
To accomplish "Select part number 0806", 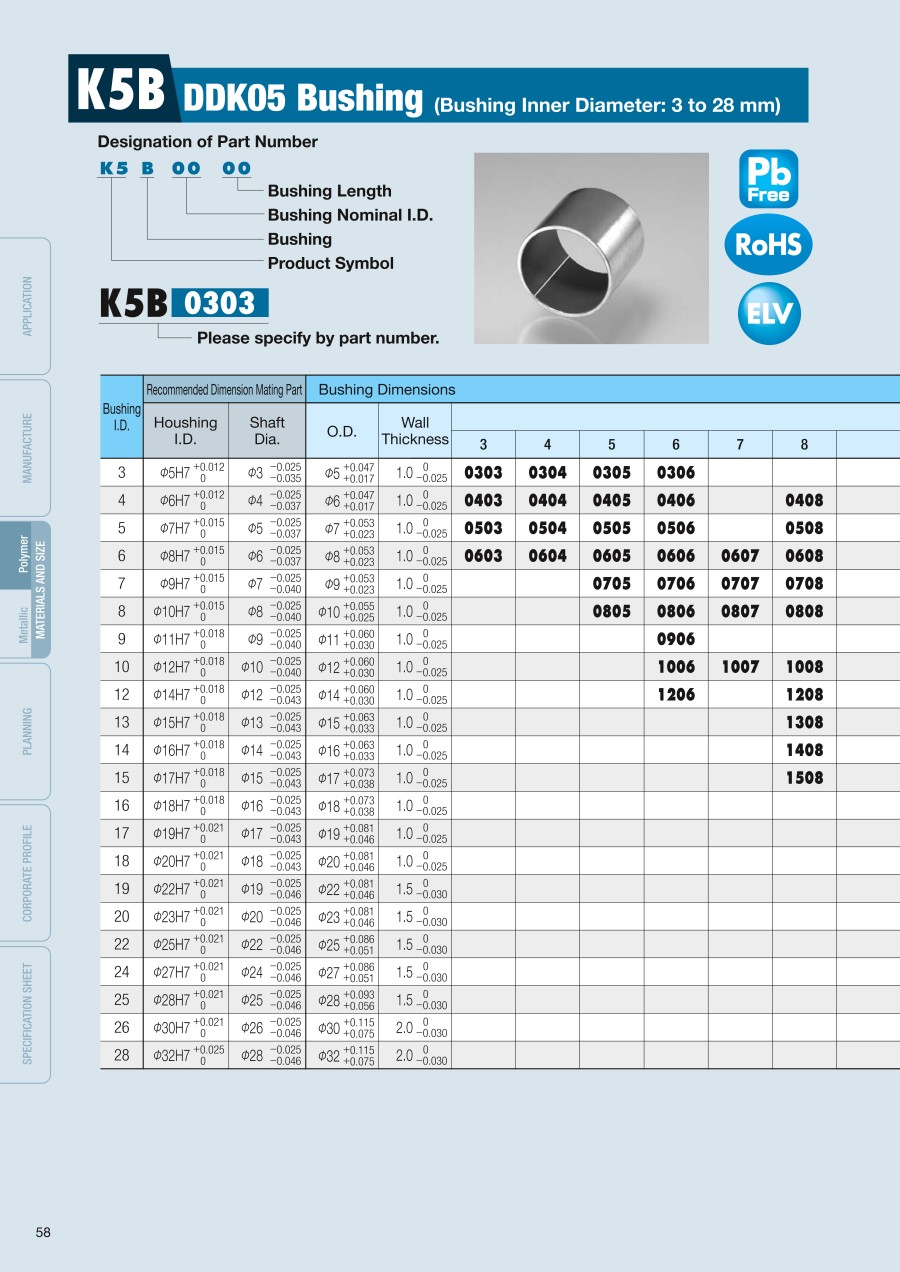I will (676, 612).
